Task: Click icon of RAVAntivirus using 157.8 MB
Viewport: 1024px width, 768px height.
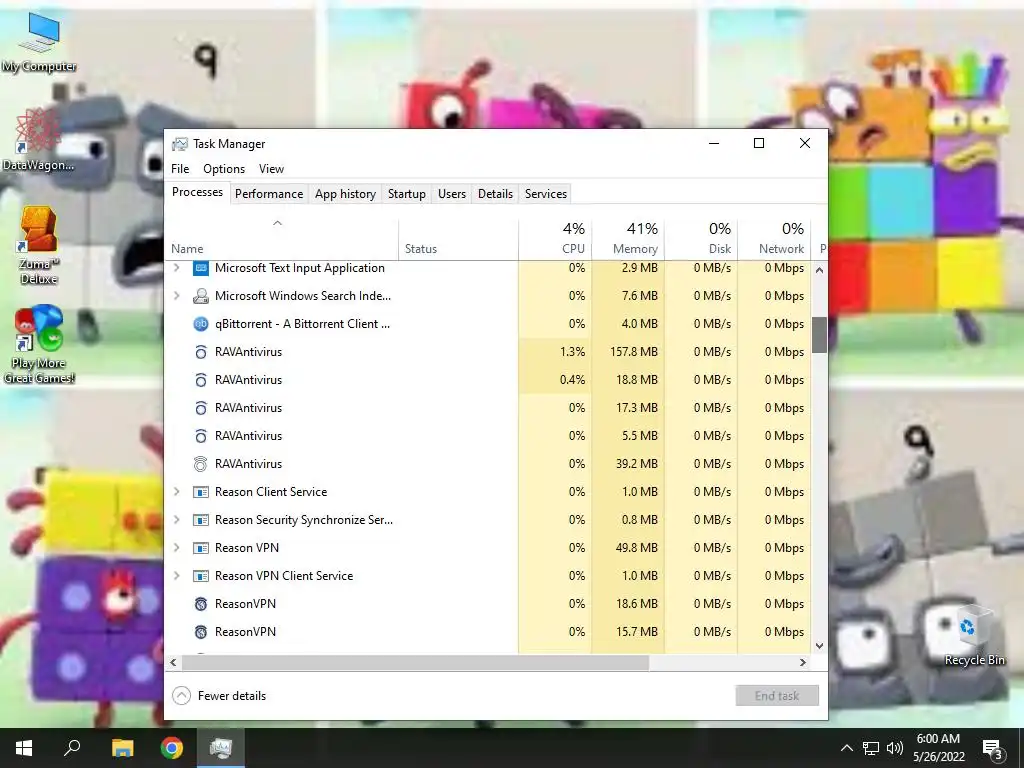Action: pyautogui.click(x=200, y=352)
